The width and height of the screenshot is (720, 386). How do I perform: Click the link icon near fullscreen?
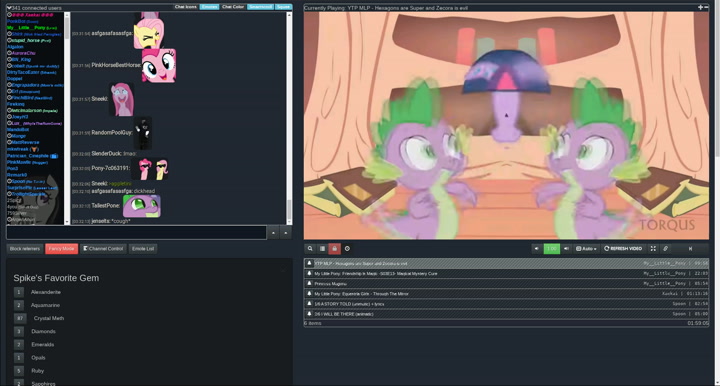pyautogui.click(x=665, y=248)
